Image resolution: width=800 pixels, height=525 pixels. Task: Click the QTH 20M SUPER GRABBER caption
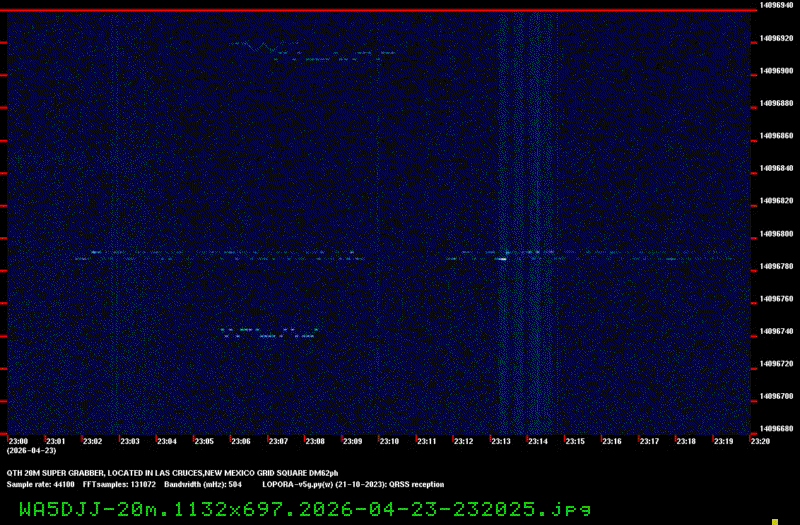coord(172,470)
